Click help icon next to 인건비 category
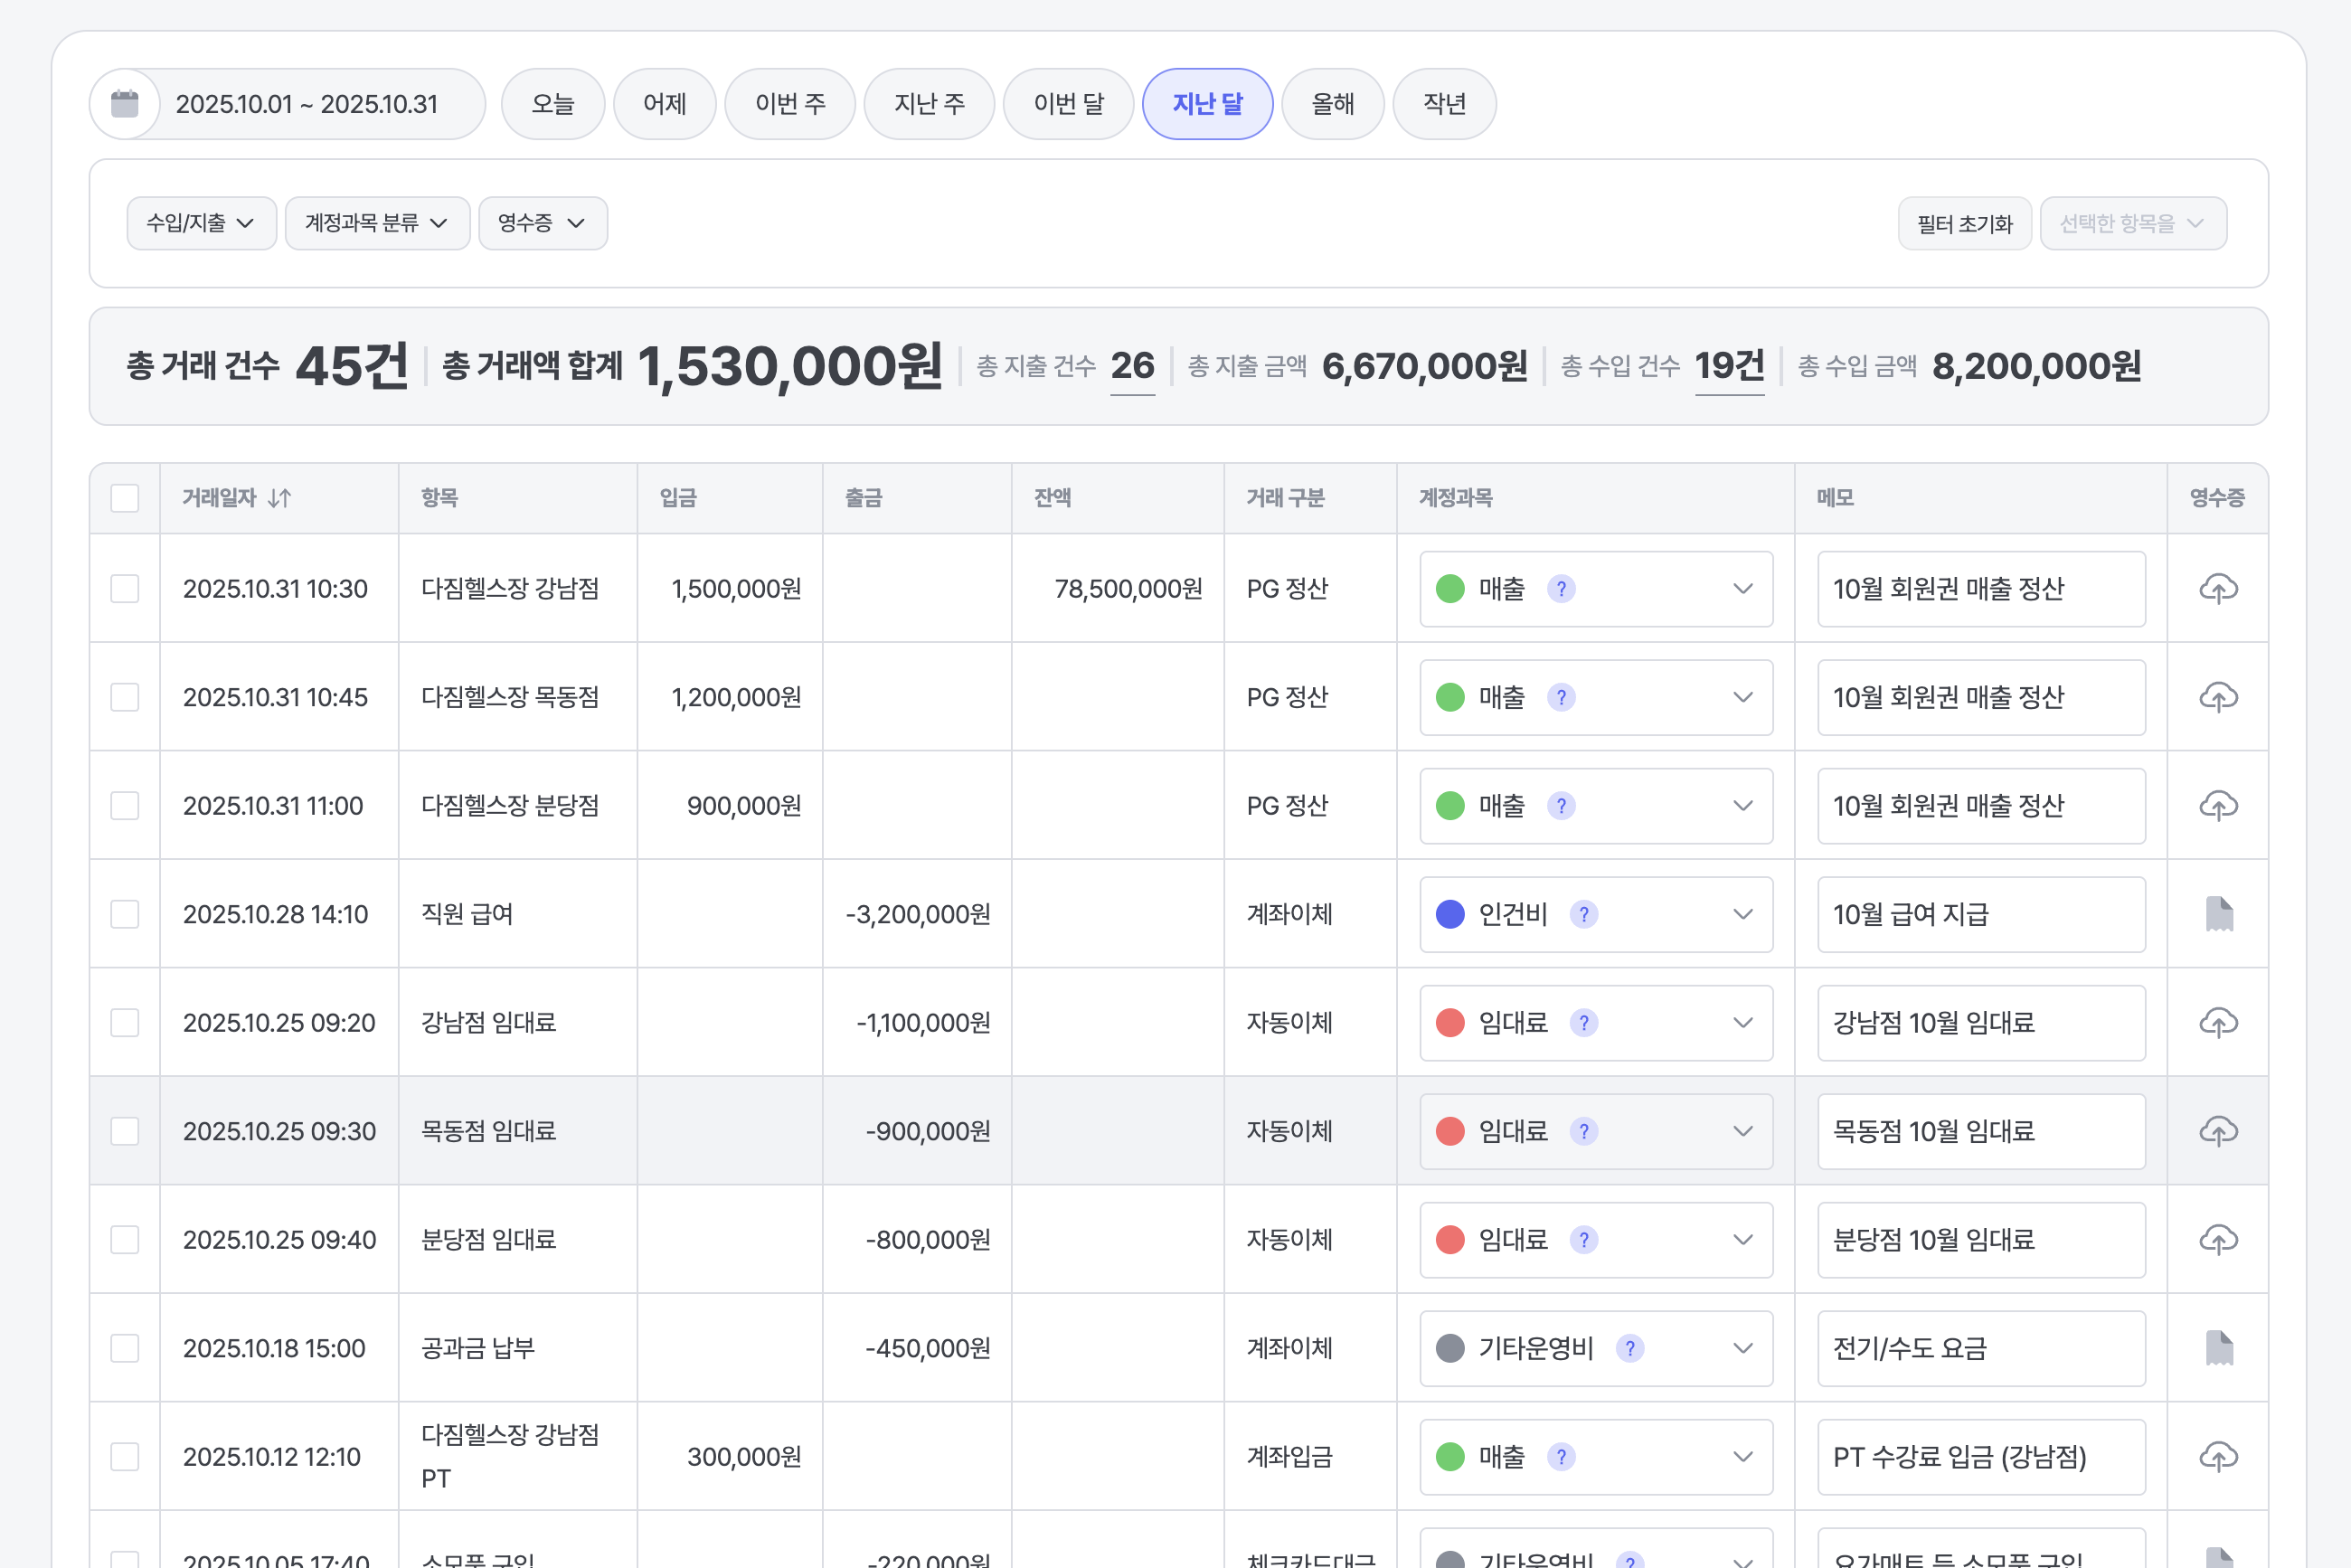Image resolution: width=2351 pixels, height=1568 pixels. click(1583, 914)
